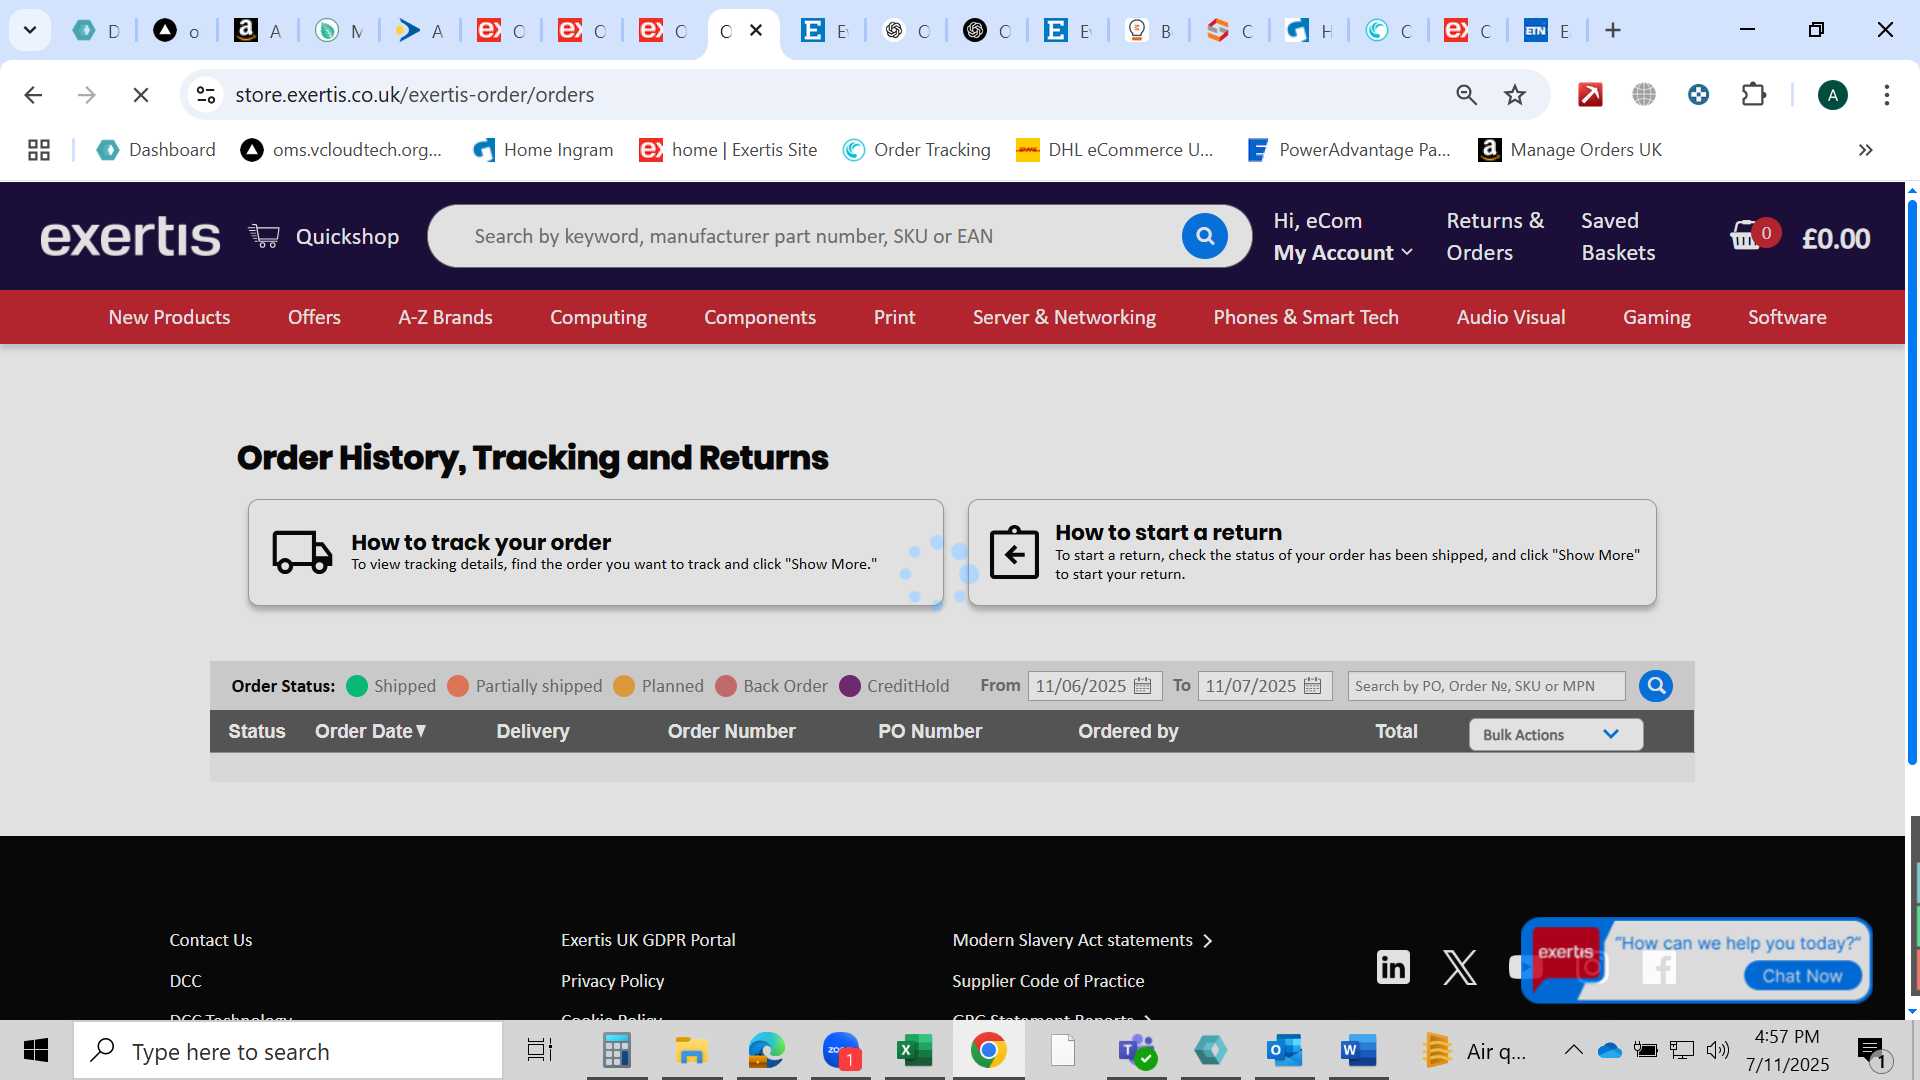
Task: Click Returns & Orders link
Action: pos(1495,237)
